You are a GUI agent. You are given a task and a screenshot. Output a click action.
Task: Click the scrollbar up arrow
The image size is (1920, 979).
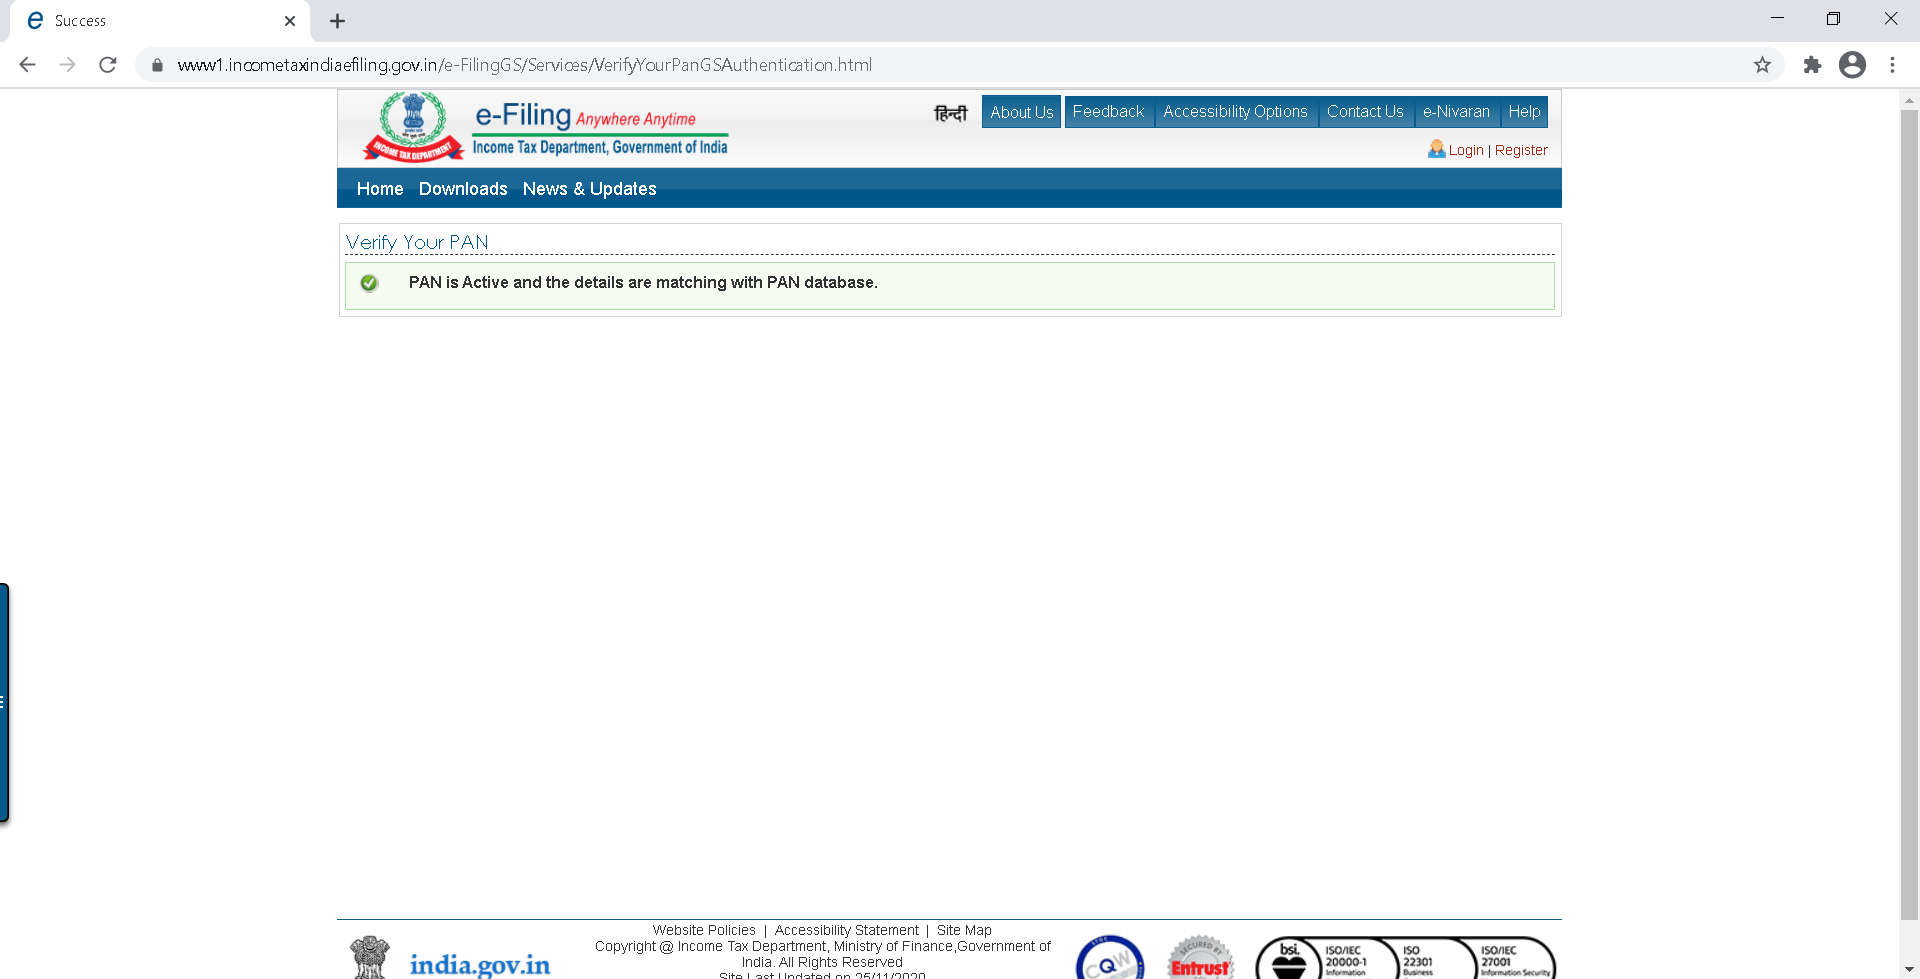1909,100
